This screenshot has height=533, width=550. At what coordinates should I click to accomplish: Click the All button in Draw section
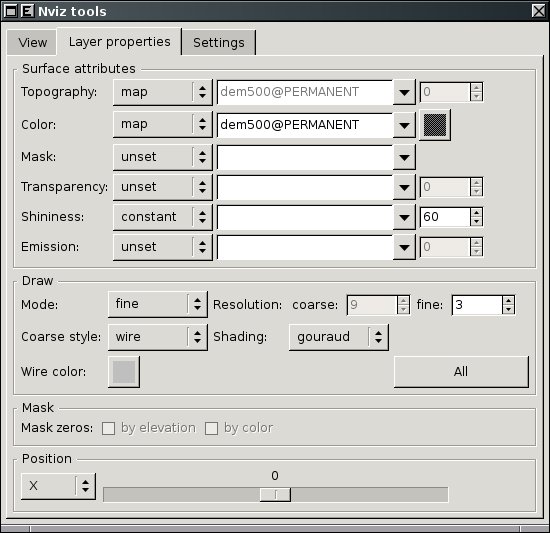[461, 372]
